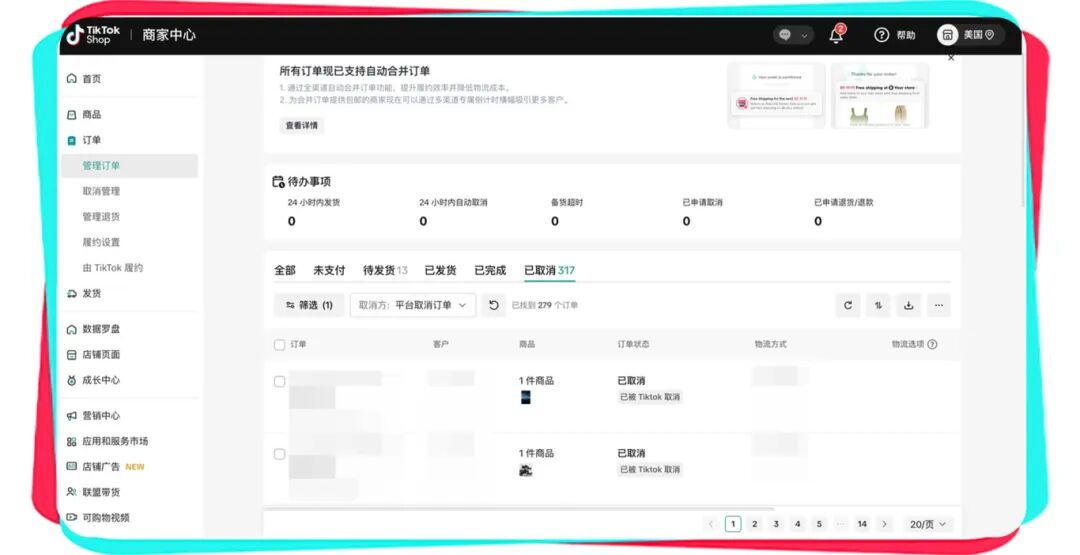1080x555 pixels.
Task: Click the sort orders icon
Action: (x=878, y=305)
